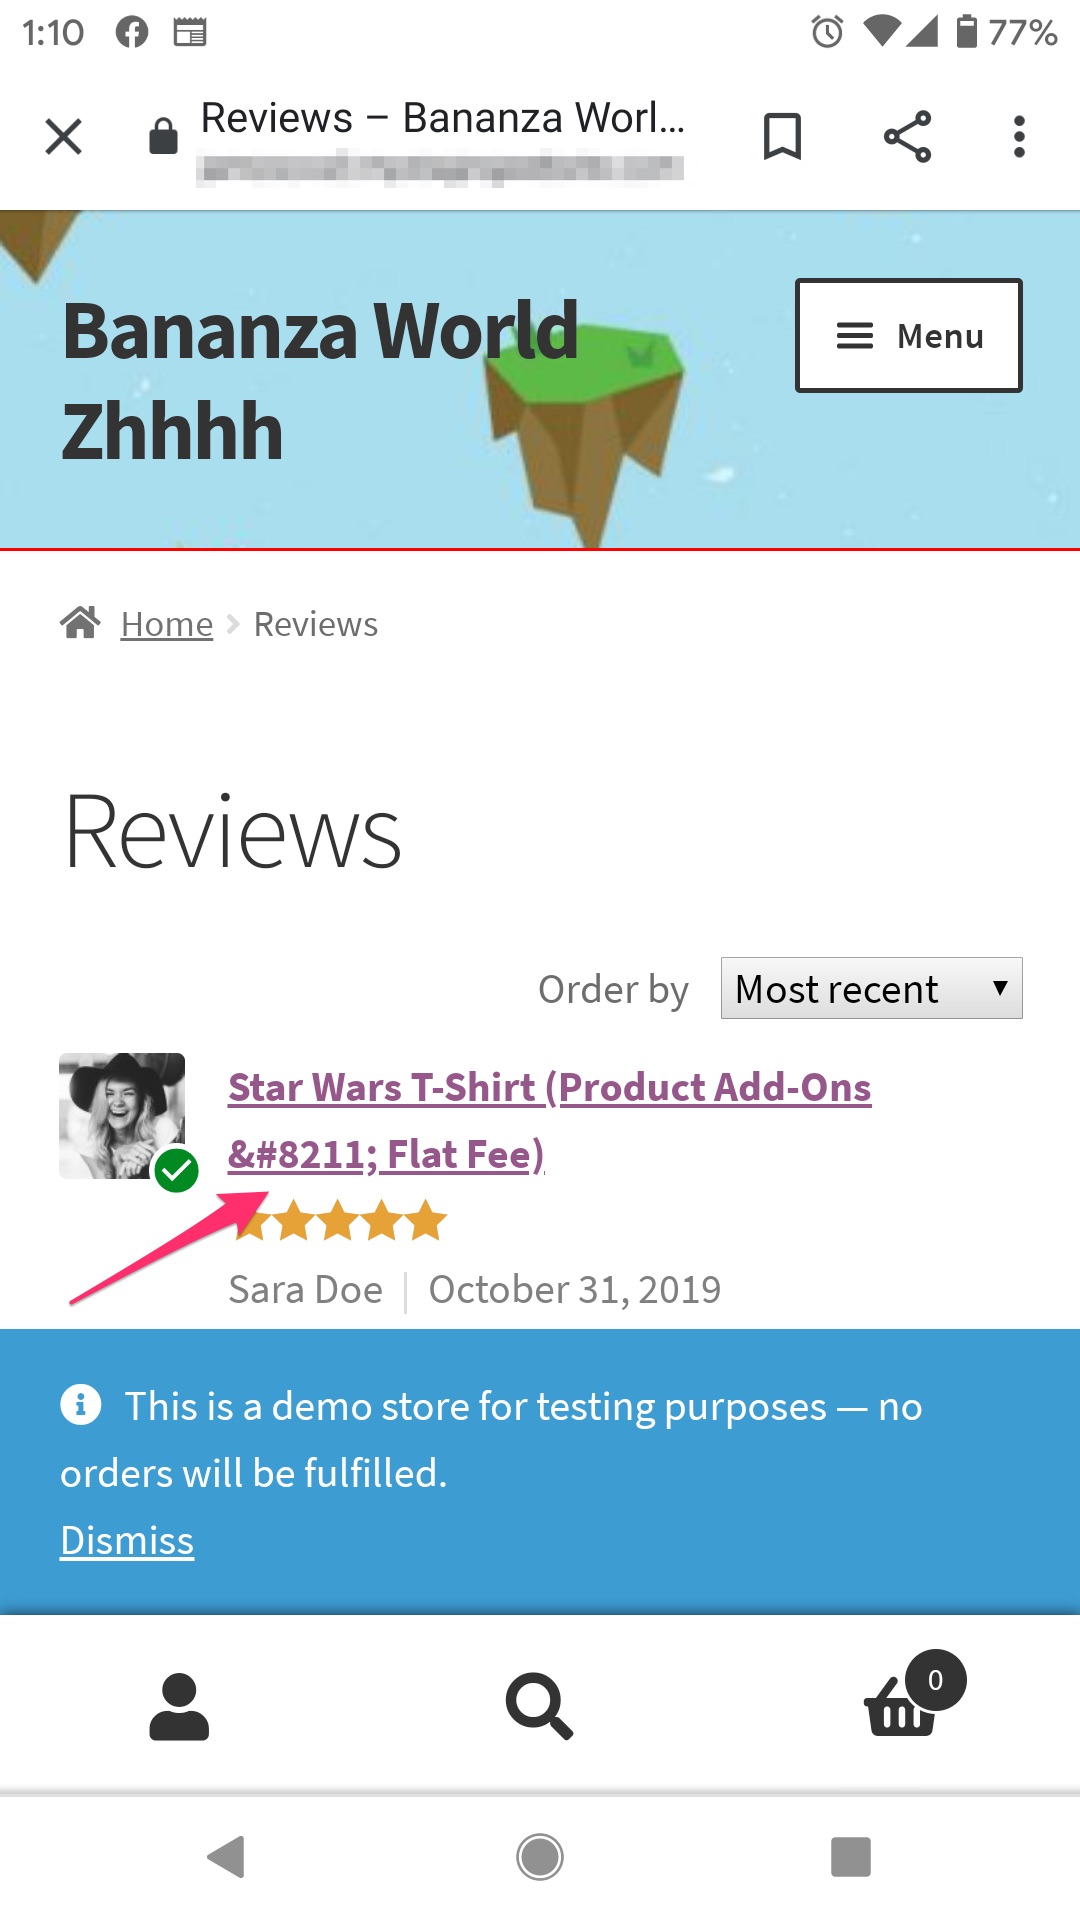Viewport: 1080px width, 1920px height.
Task: Dismiss the demo store notice
Action: coord(126,1540)
